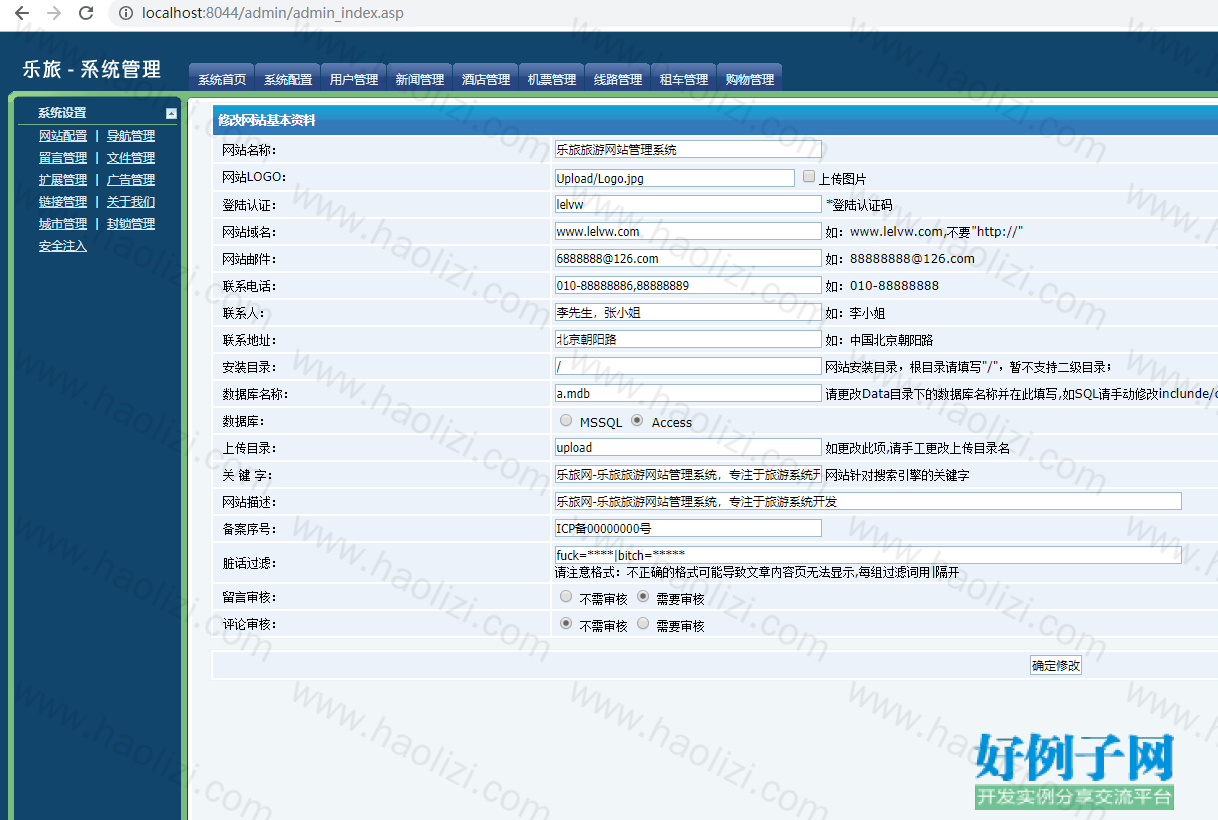Go to 留言管理 link

pyautogui.click(x=63, y=158)
